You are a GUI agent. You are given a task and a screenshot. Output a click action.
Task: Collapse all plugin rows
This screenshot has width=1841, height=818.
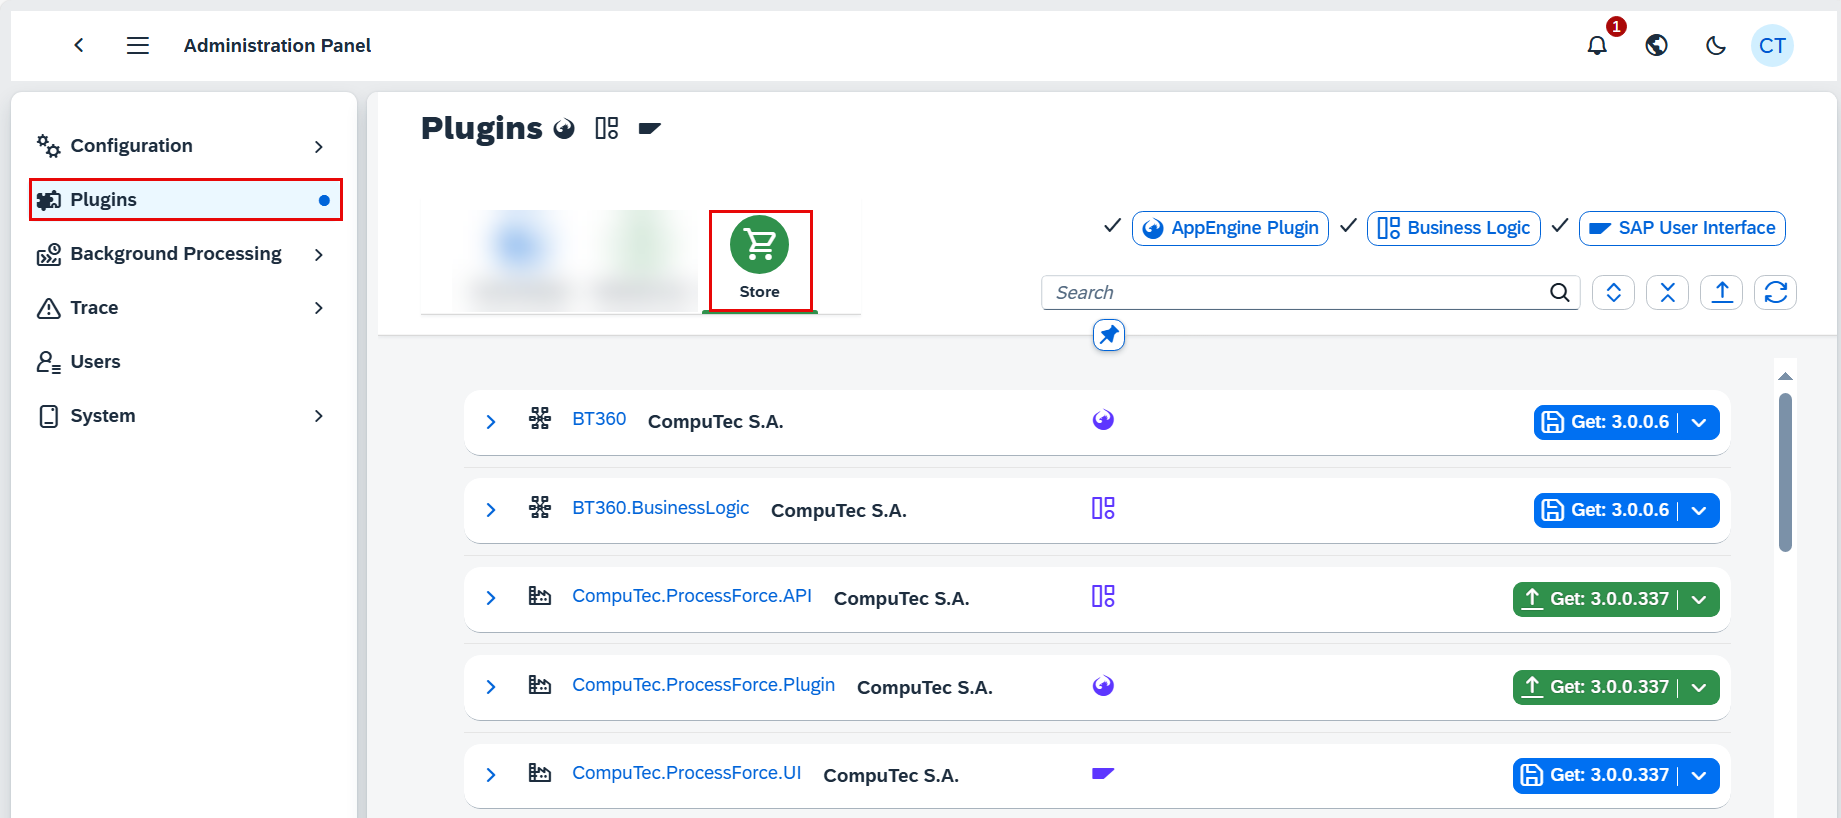click(1667, 292)
